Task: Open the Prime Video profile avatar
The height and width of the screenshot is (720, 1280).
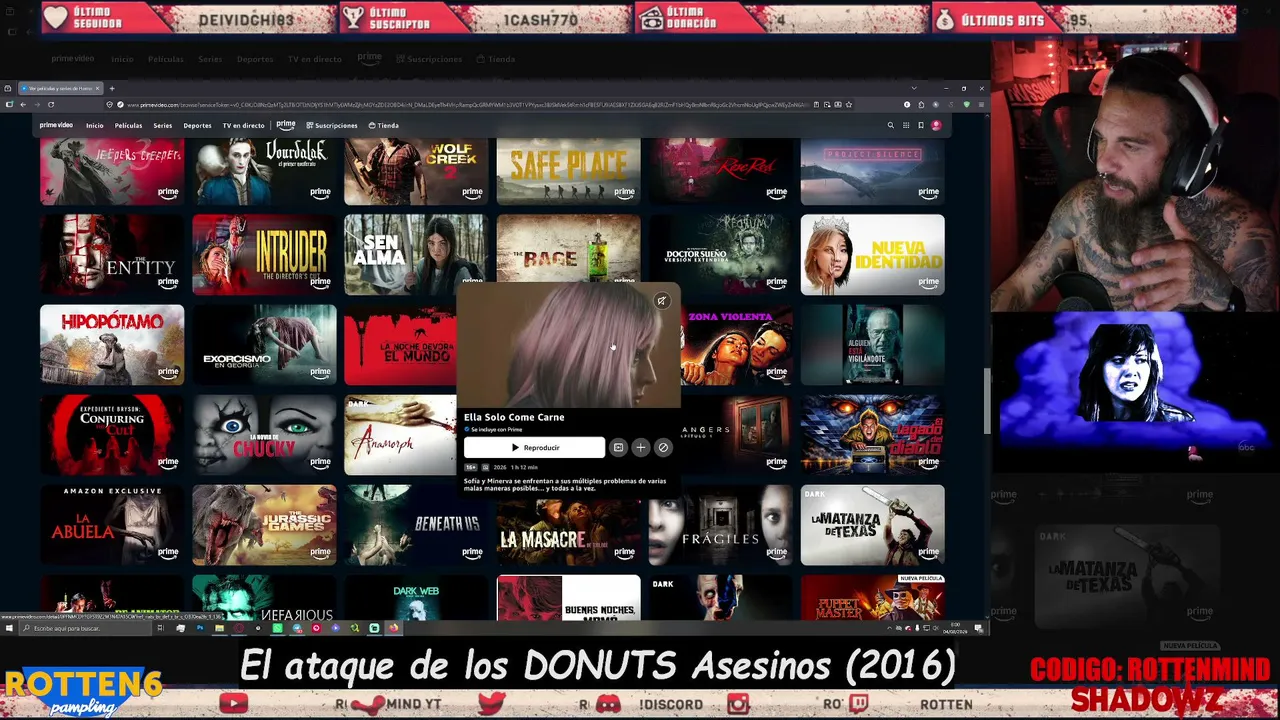Action: [x=936, y=125]
